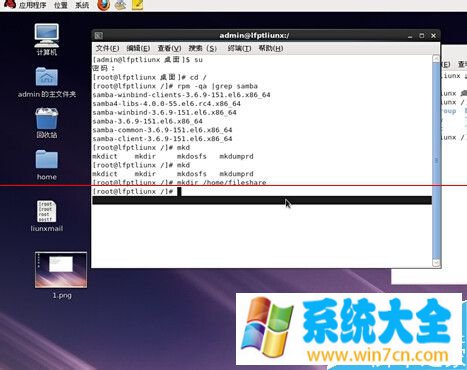Screen dimensions: 467x370
Task: Open the terminal File menu
Action: click(107, 48)
